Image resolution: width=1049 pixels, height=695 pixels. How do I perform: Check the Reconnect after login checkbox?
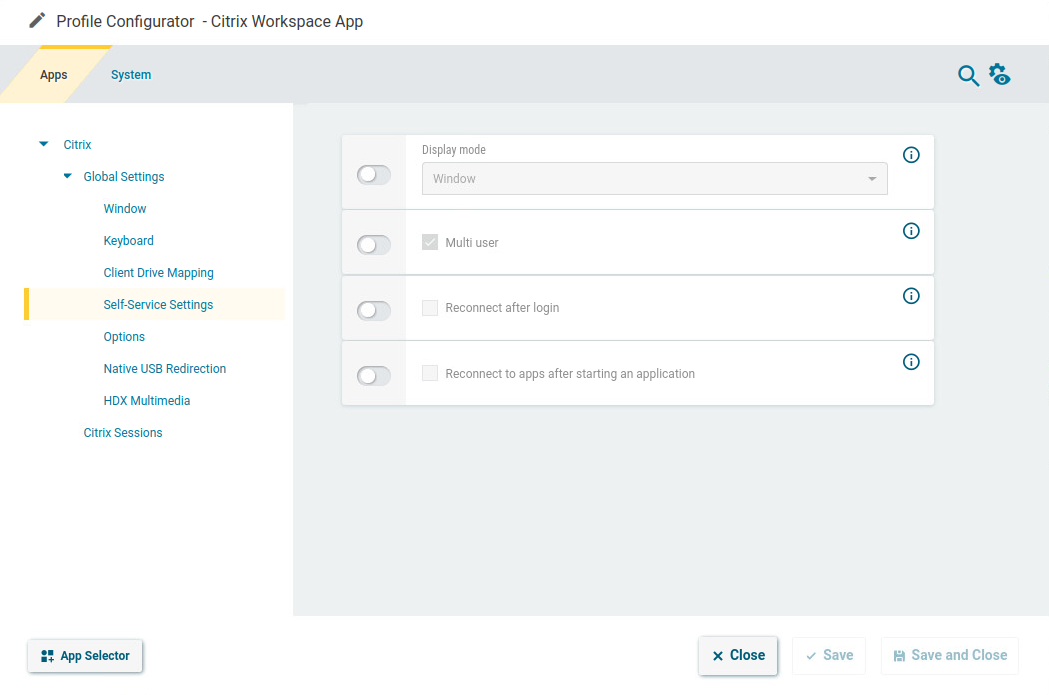click(x=429, y=308)
